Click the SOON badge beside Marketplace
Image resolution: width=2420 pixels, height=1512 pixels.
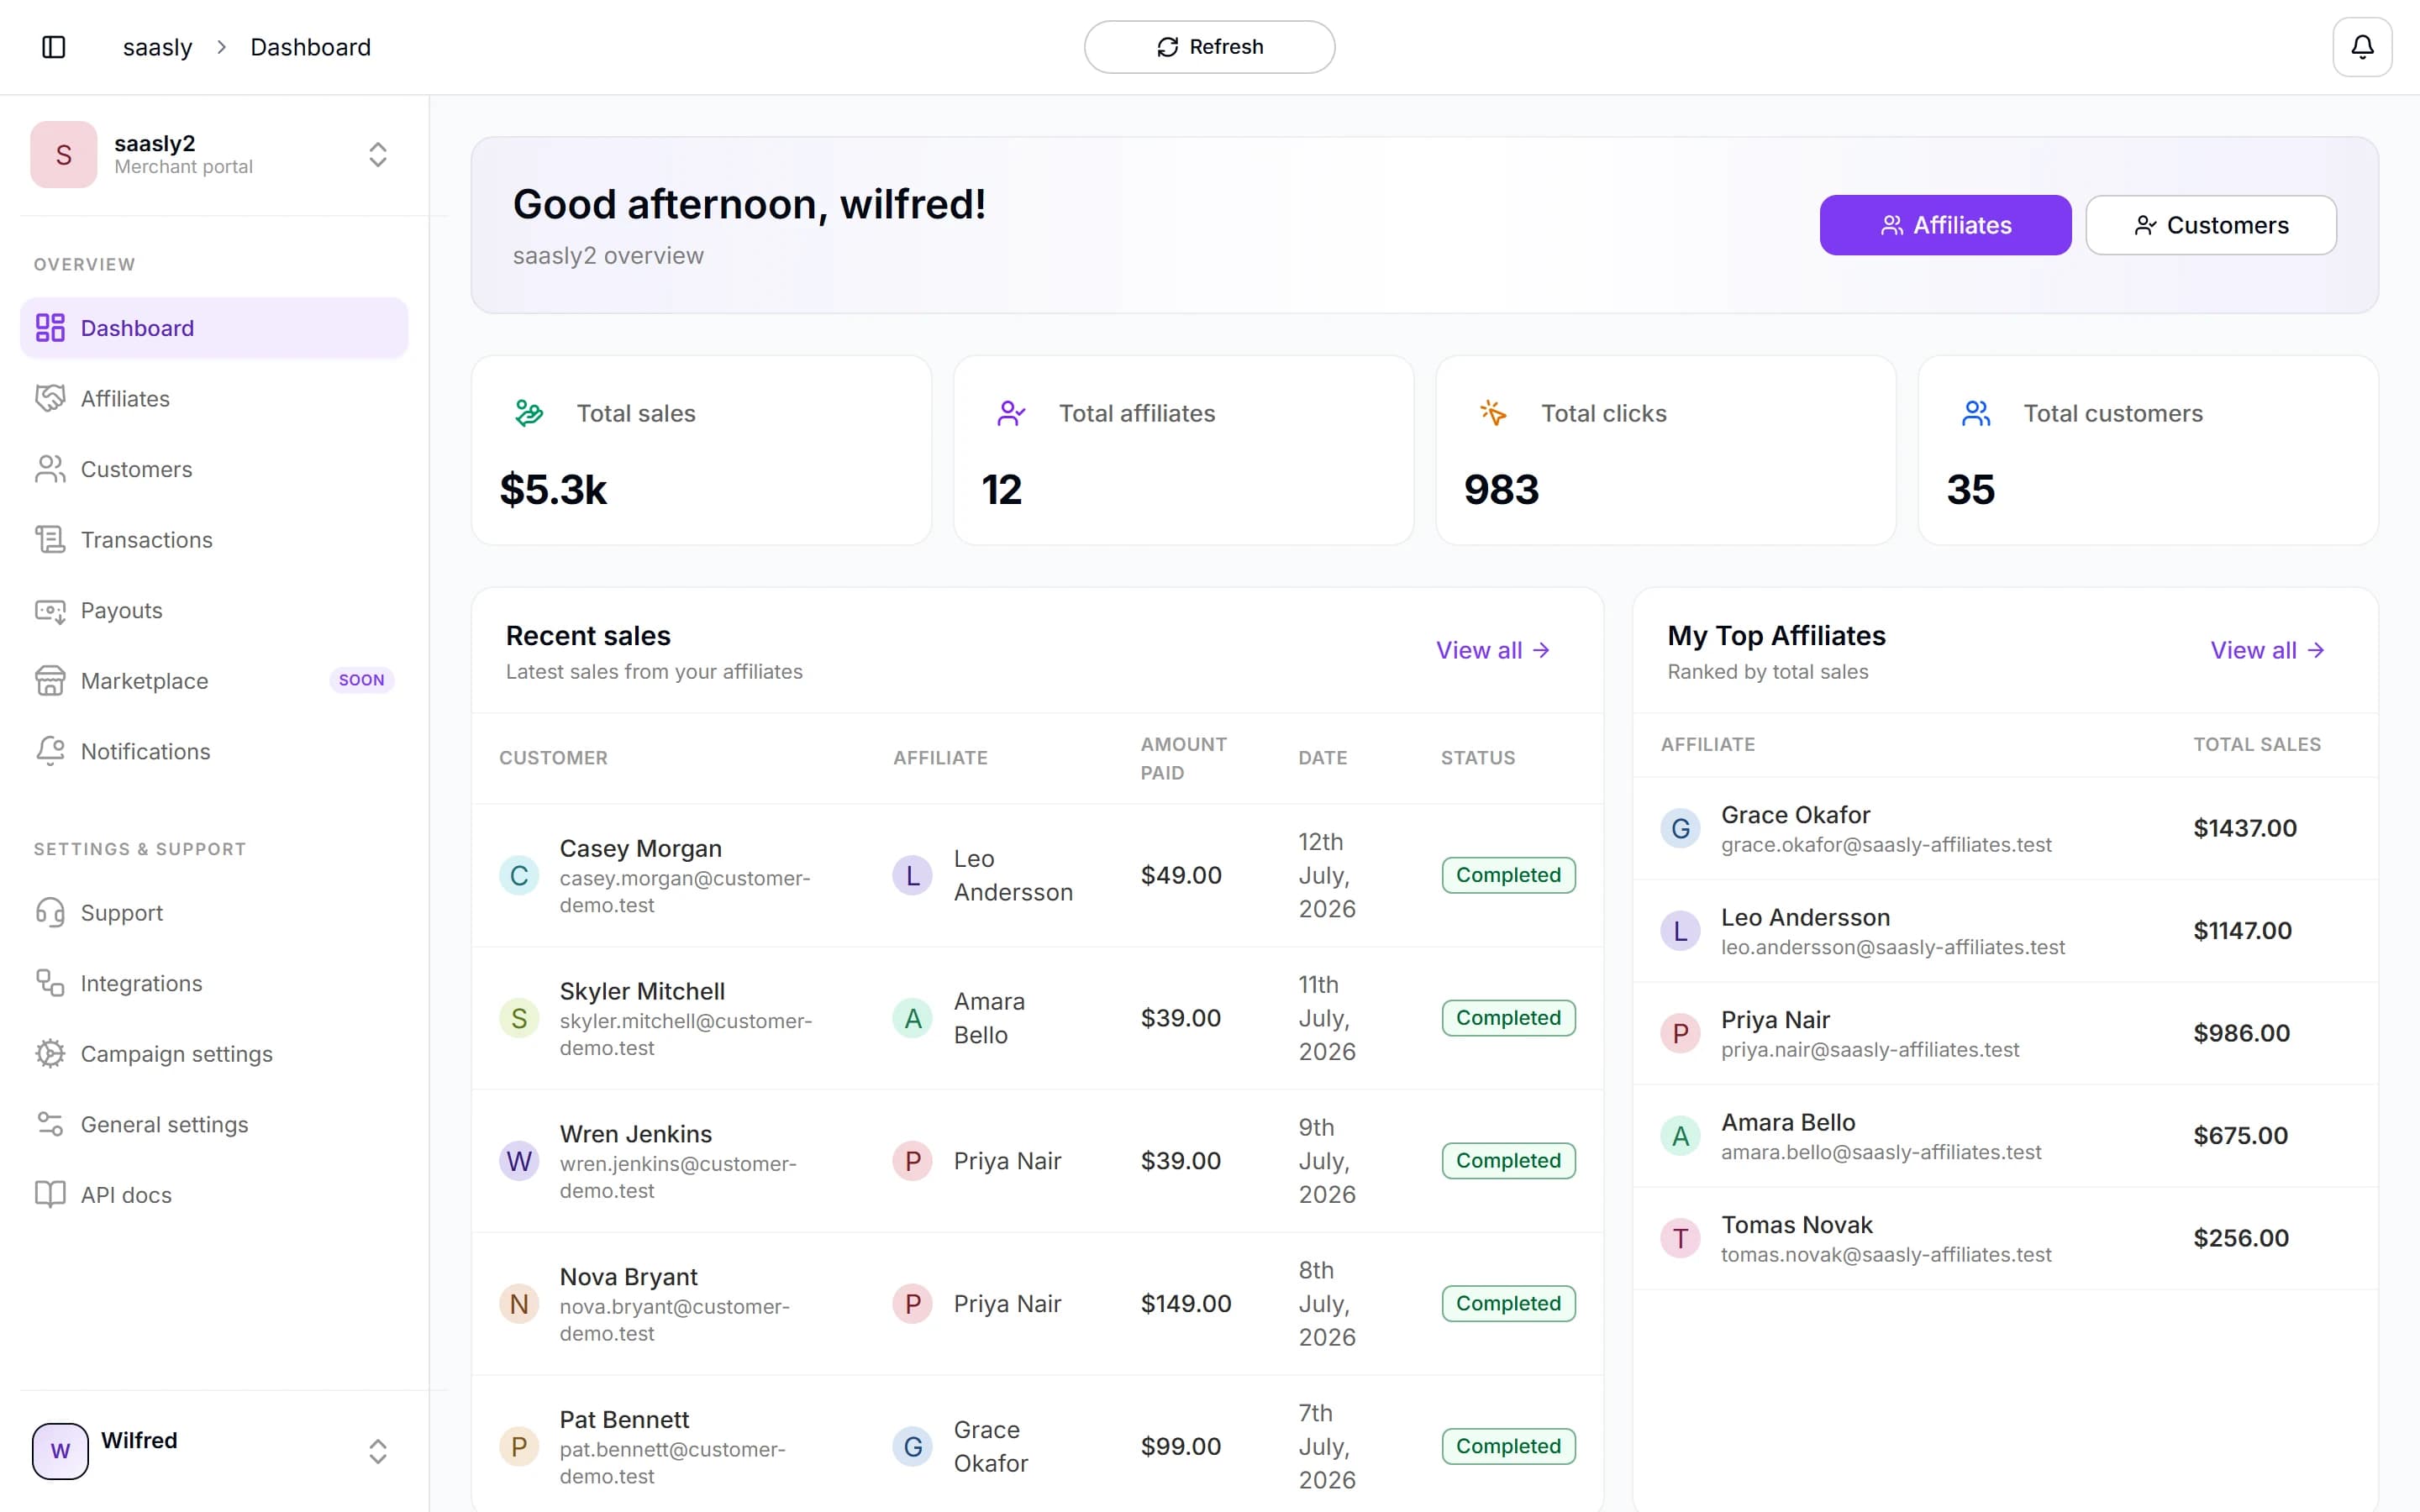pos(361,680)
